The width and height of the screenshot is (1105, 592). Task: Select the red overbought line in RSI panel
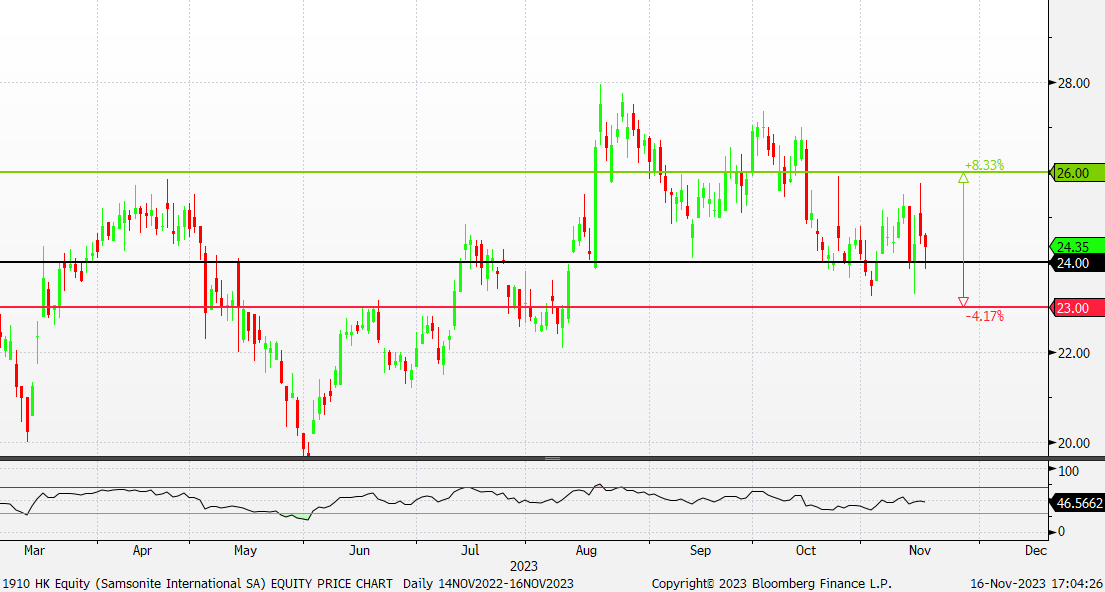525,487
